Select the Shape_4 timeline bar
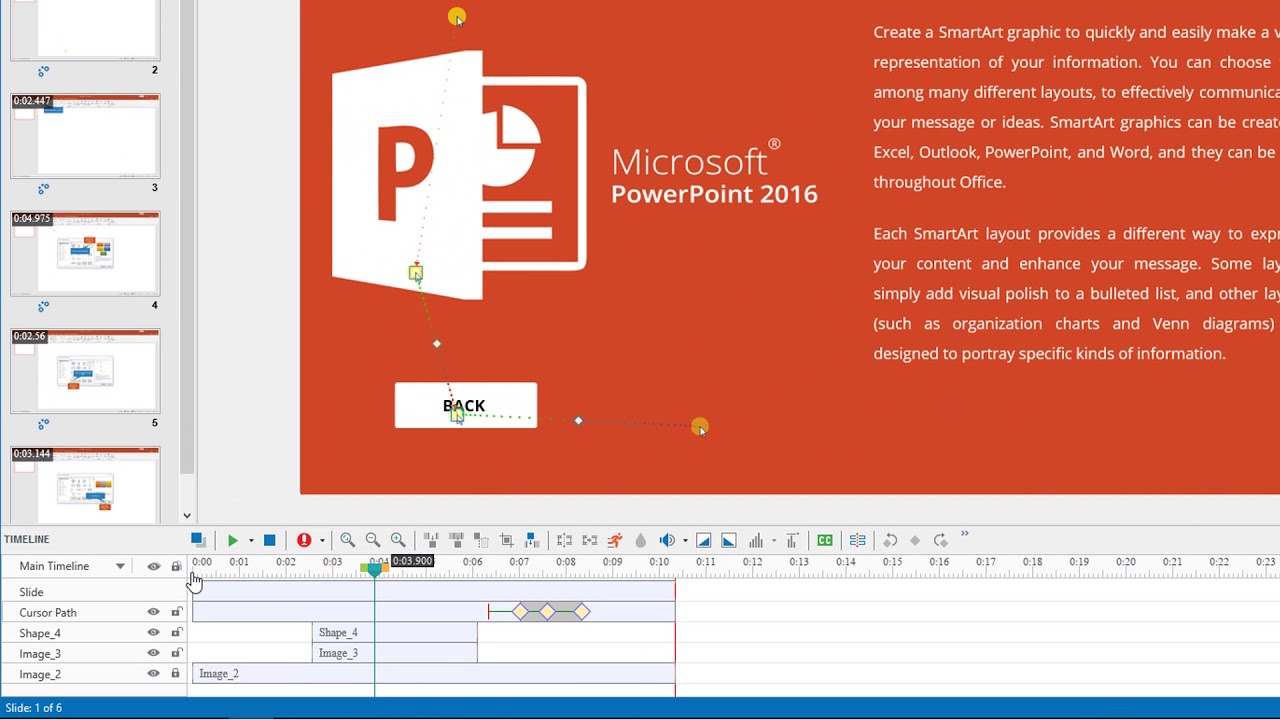The height and width of the screenshot is (720, 1280). (x=395, y=633)
